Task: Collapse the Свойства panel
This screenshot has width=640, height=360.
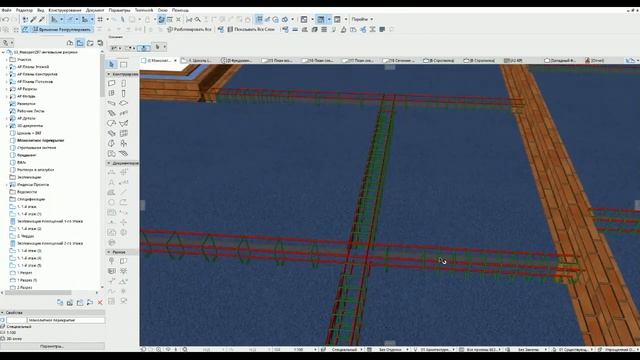Action: (2, 313)
